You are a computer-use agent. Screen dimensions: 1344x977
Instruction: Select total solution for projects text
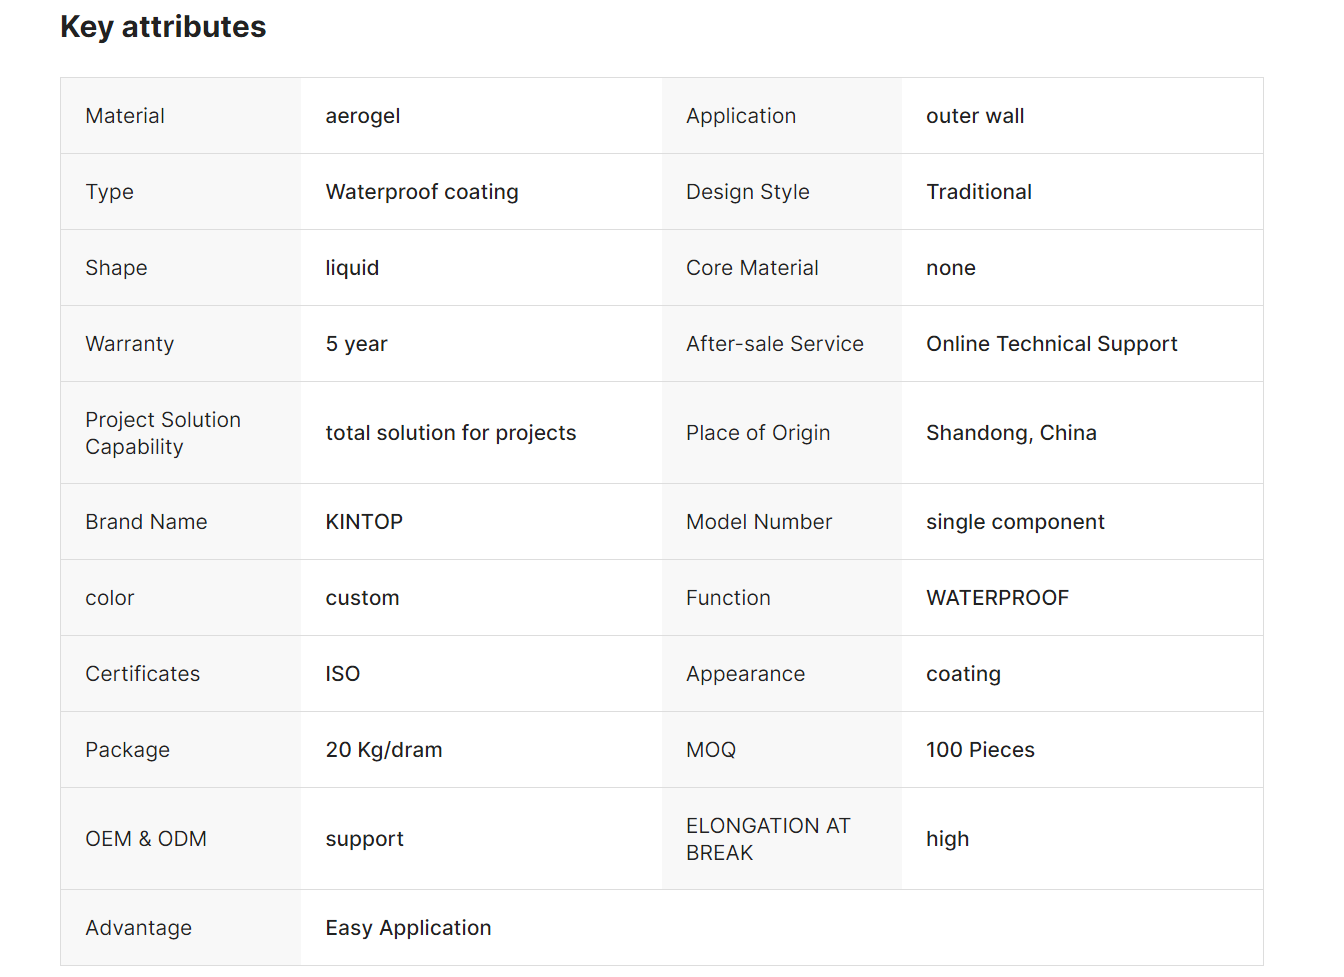450,433
